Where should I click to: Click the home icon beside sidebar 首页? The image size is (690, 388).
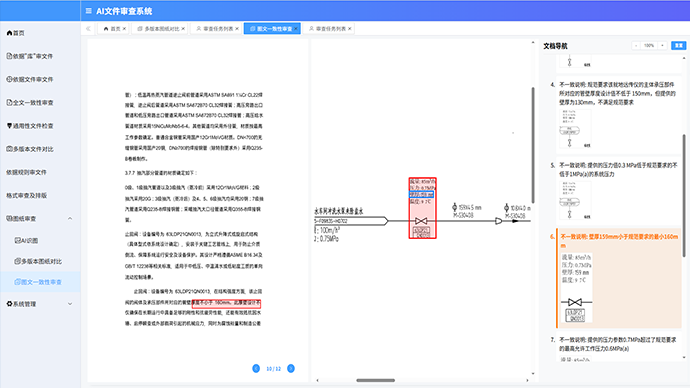click(x=9, y=33)
